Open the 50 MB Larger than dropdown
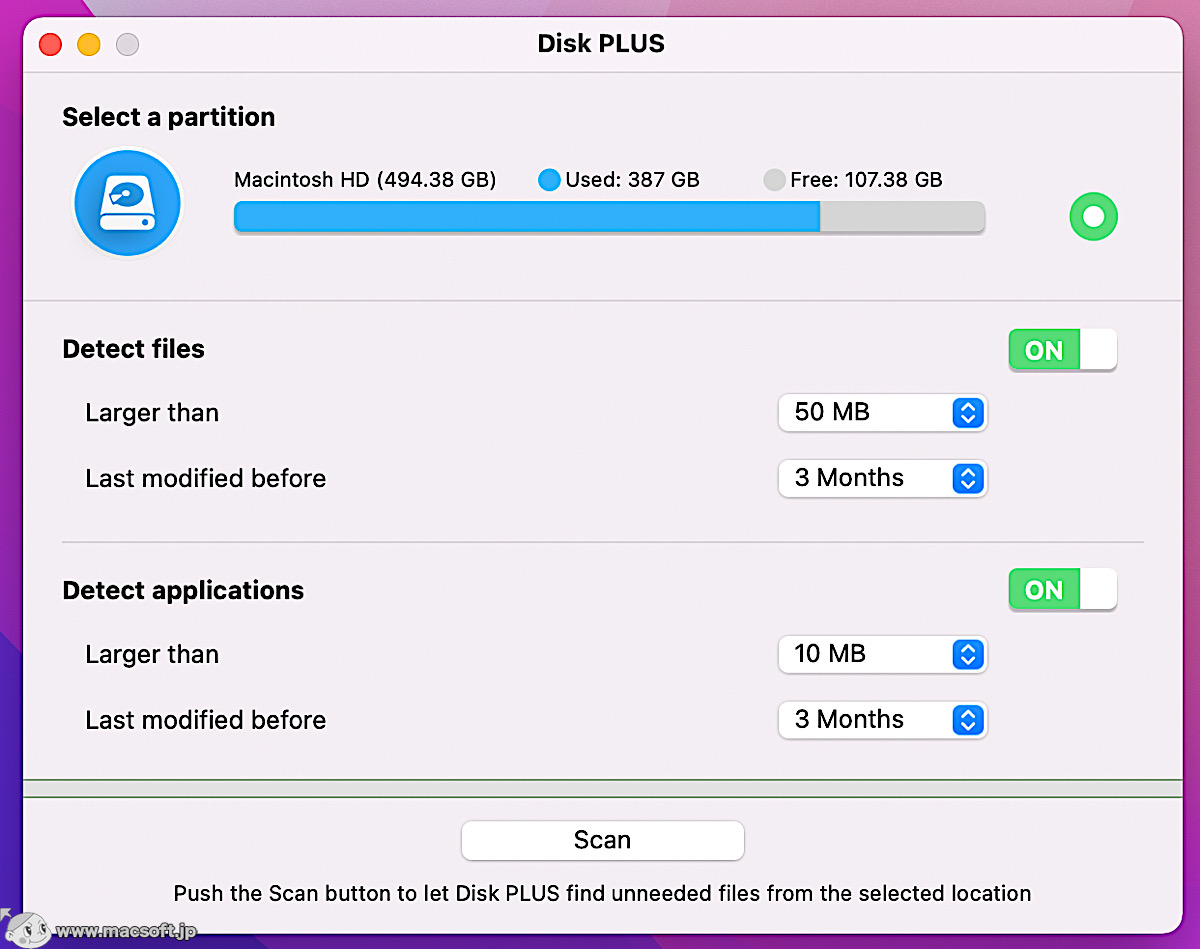This screenshot has width=1200, height=949. (x=870, y=412)
